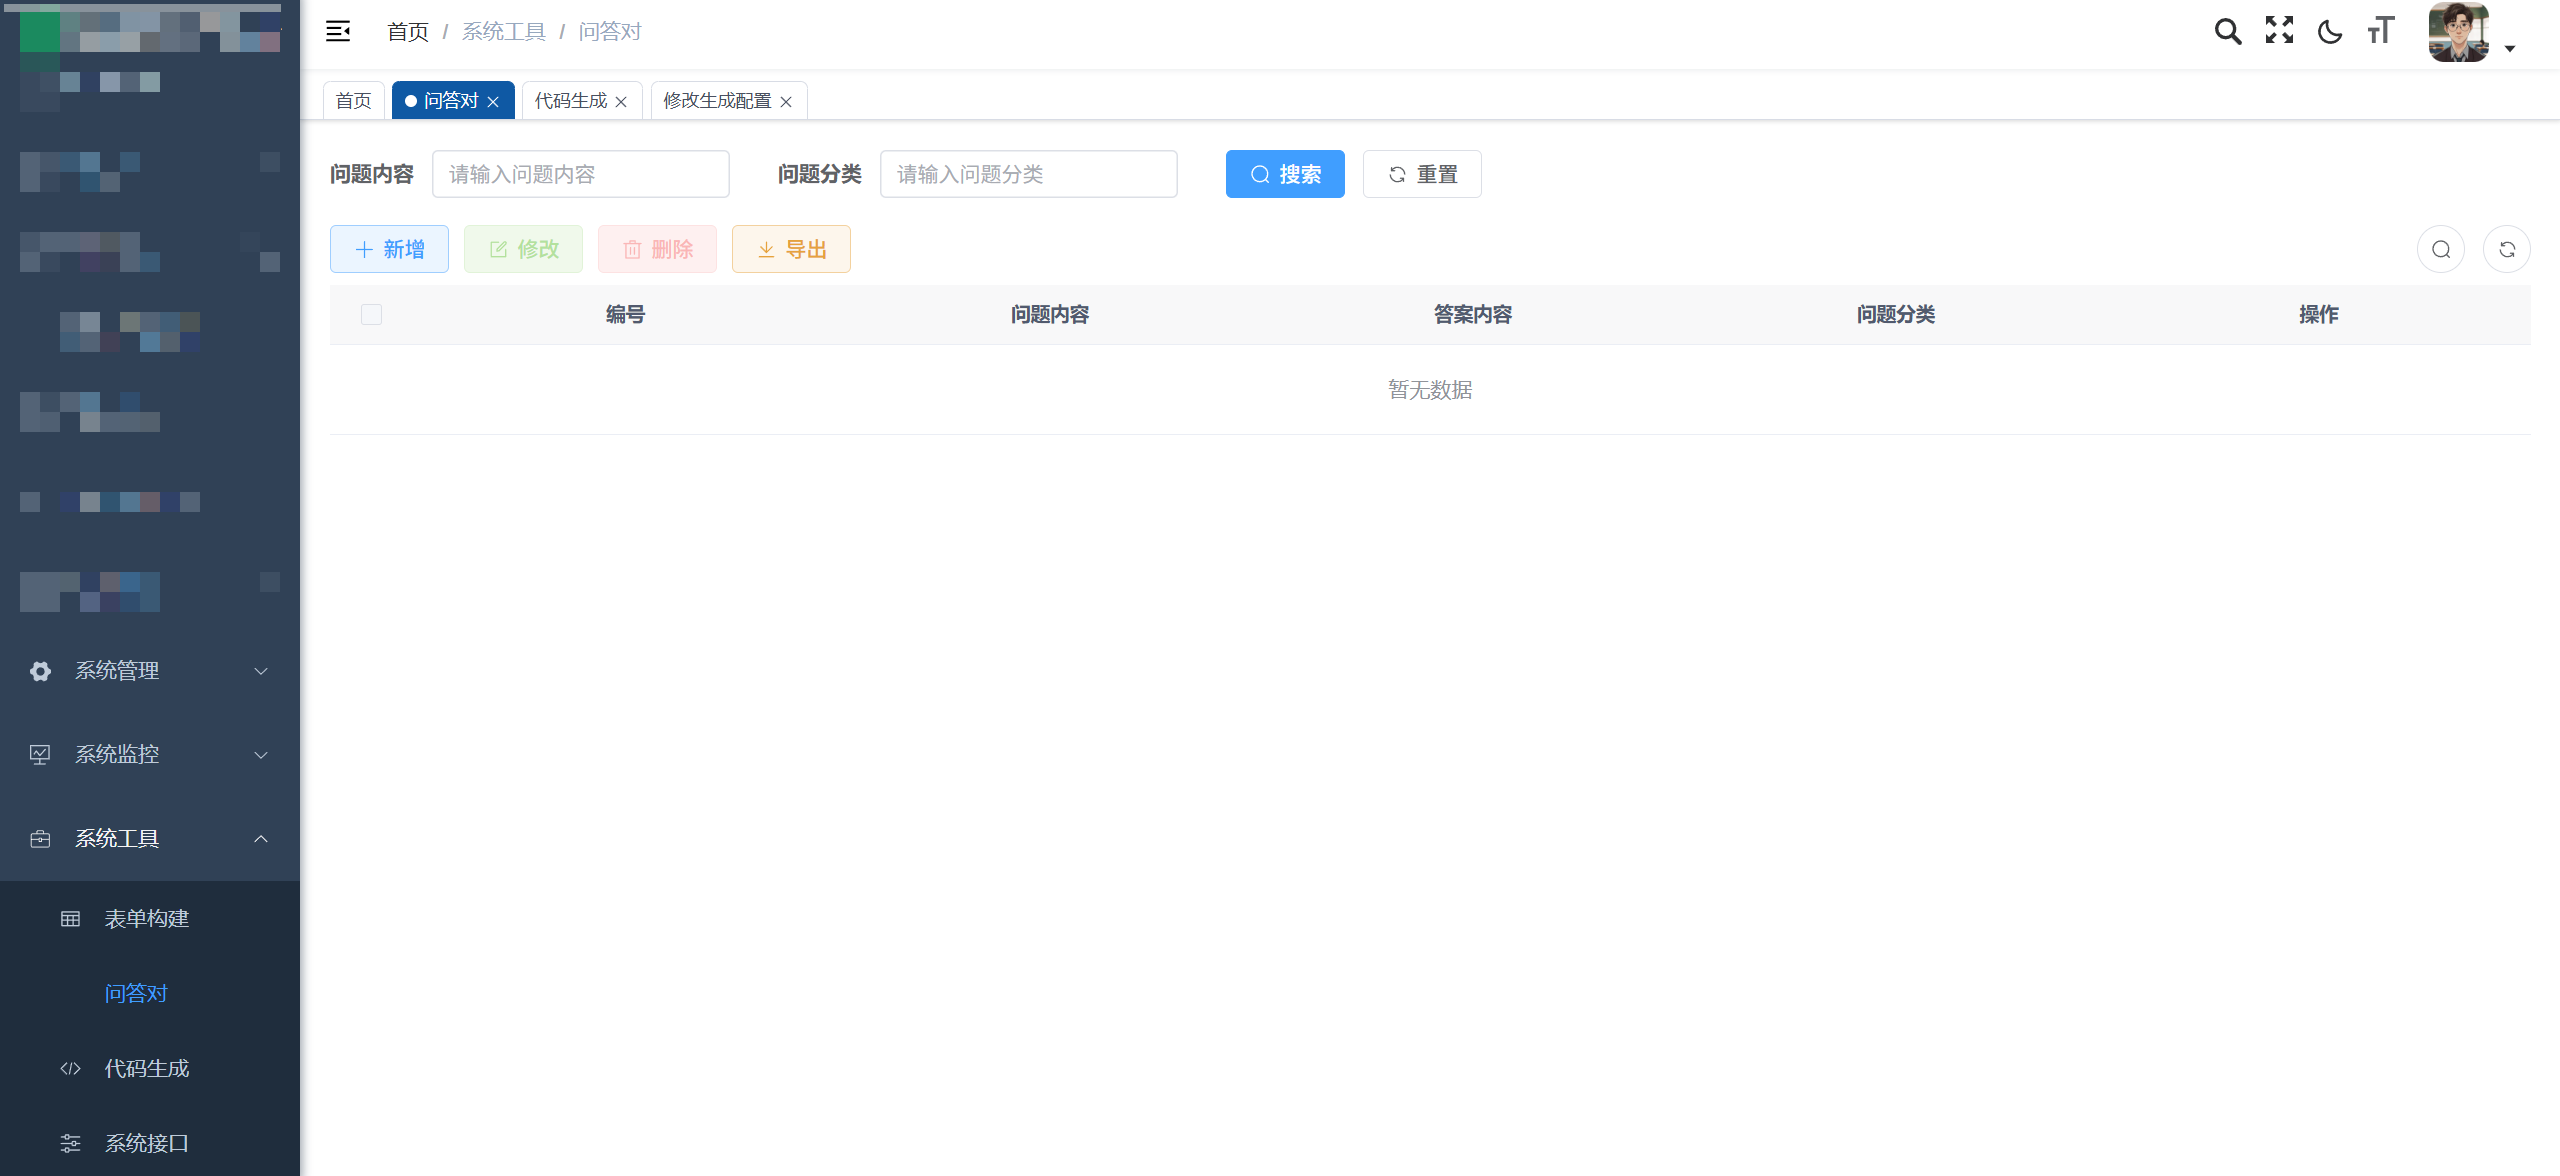Viewport: 2560px width, 1176px height.
Task: Open 表单构建 in the sidebar
Action: (x=147, y=919)
